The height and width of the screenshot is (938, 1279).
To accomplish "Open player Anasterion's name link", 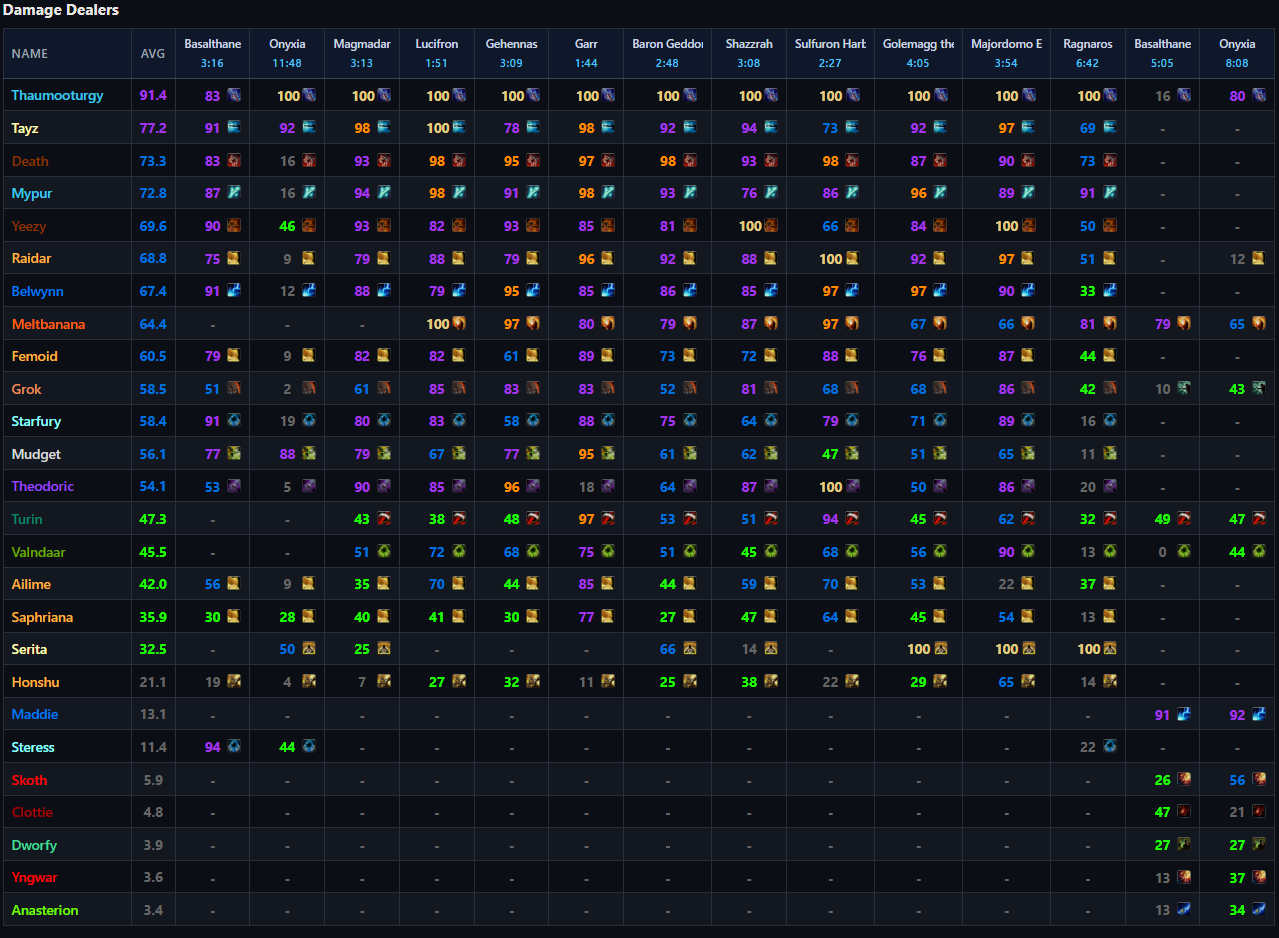I will (45, 910).
